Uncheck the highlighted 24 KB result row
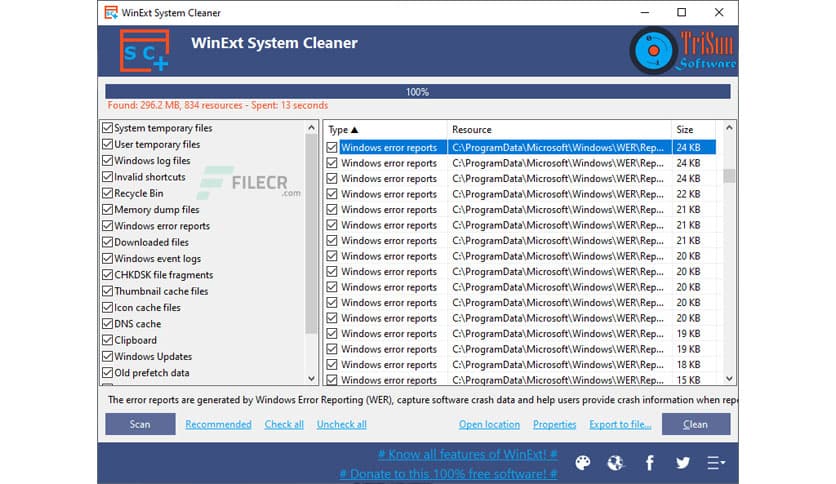 tap(332, 147)
